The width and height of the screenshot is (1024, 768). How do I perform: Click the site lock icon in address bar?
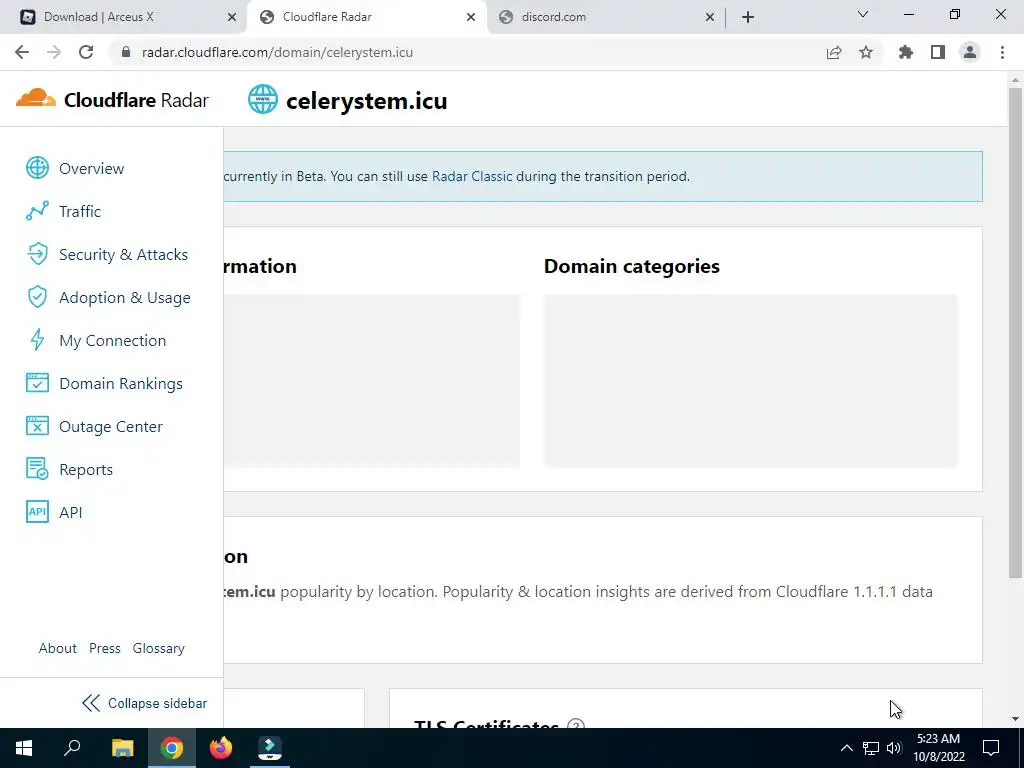(126, 52)
